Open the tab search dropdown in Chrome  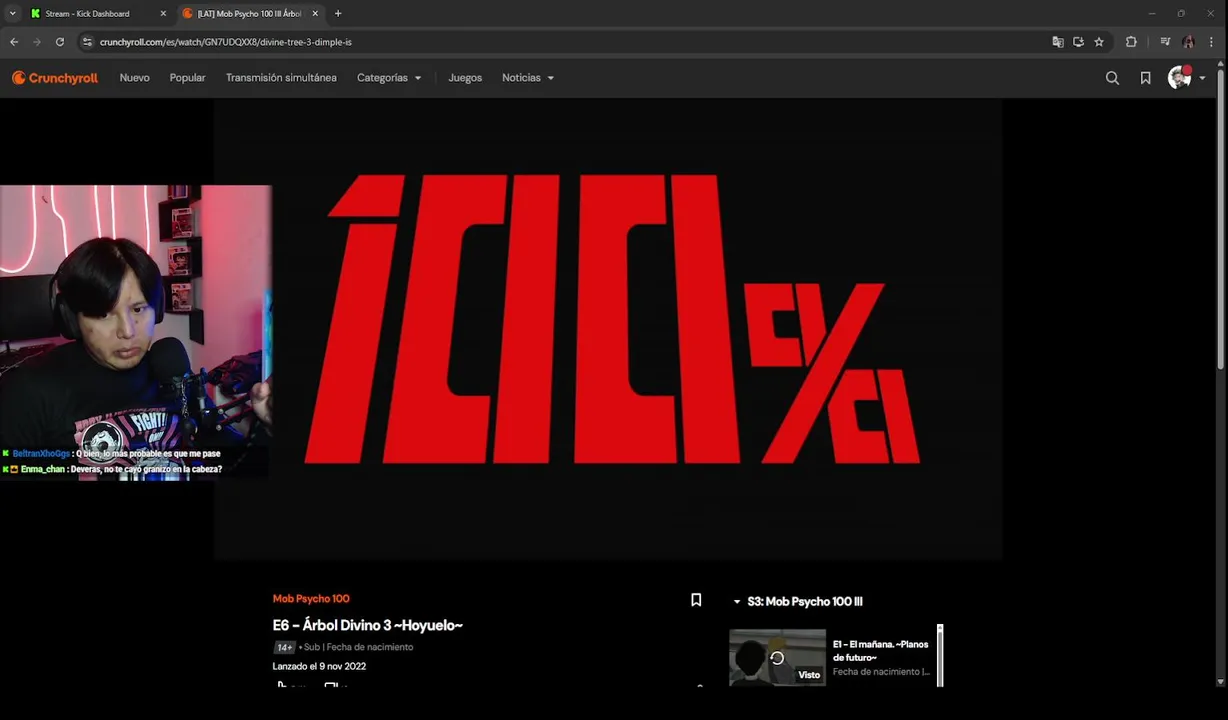point(12,14)
